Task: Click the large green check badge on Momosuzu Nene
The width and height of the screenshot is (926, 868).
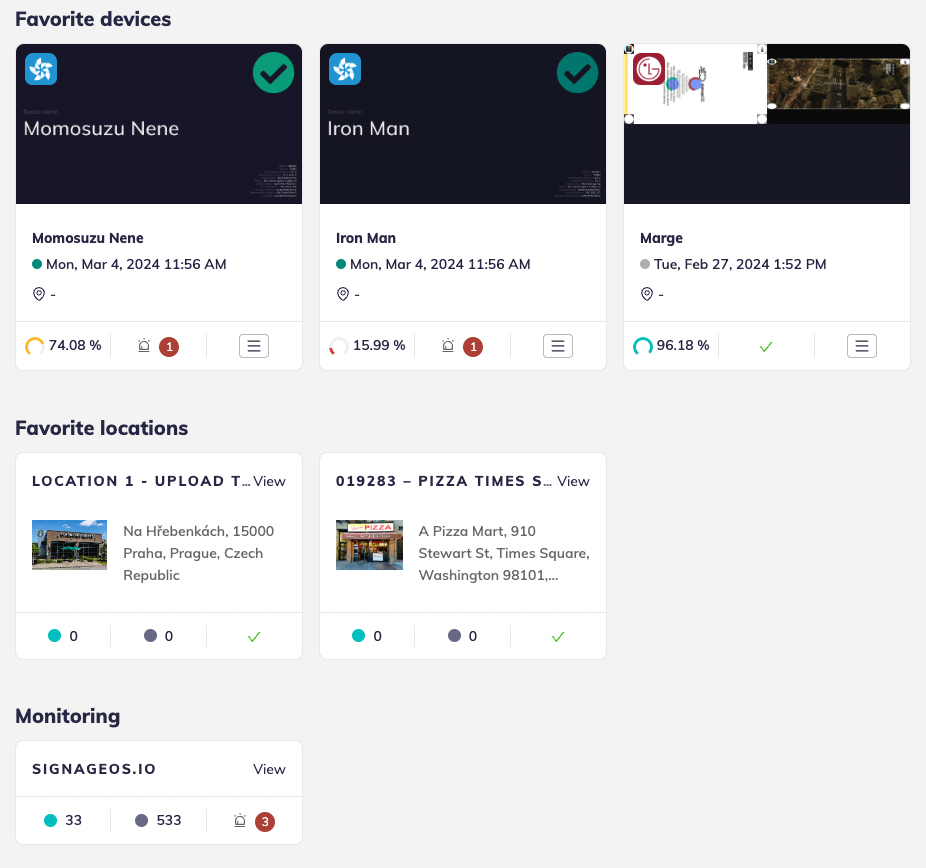Action: (x=273, y=73)
